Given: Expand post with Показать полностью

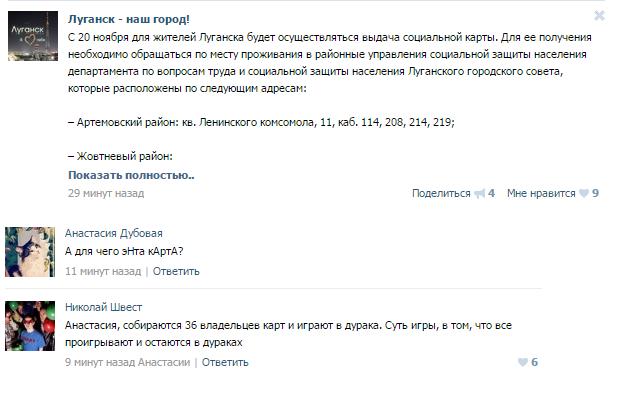Looking at the screenshot, I should 131,175.
